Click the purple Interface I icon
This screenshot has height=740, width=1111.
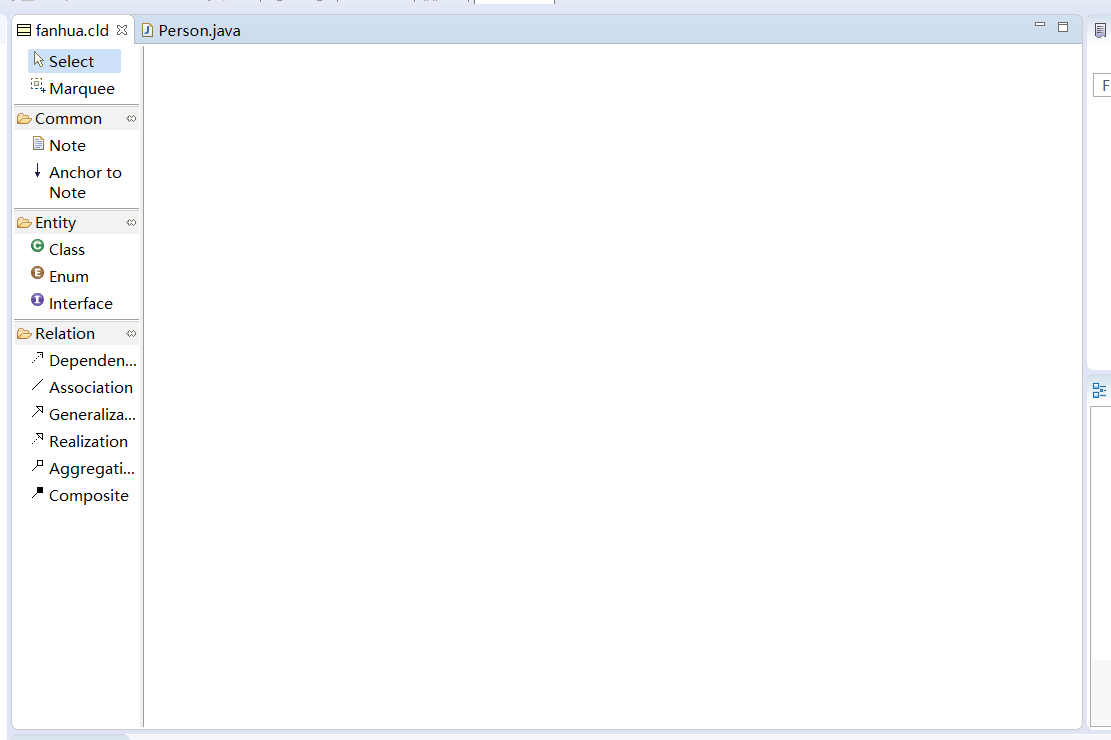pyautogui.click(x=38, y=300)
